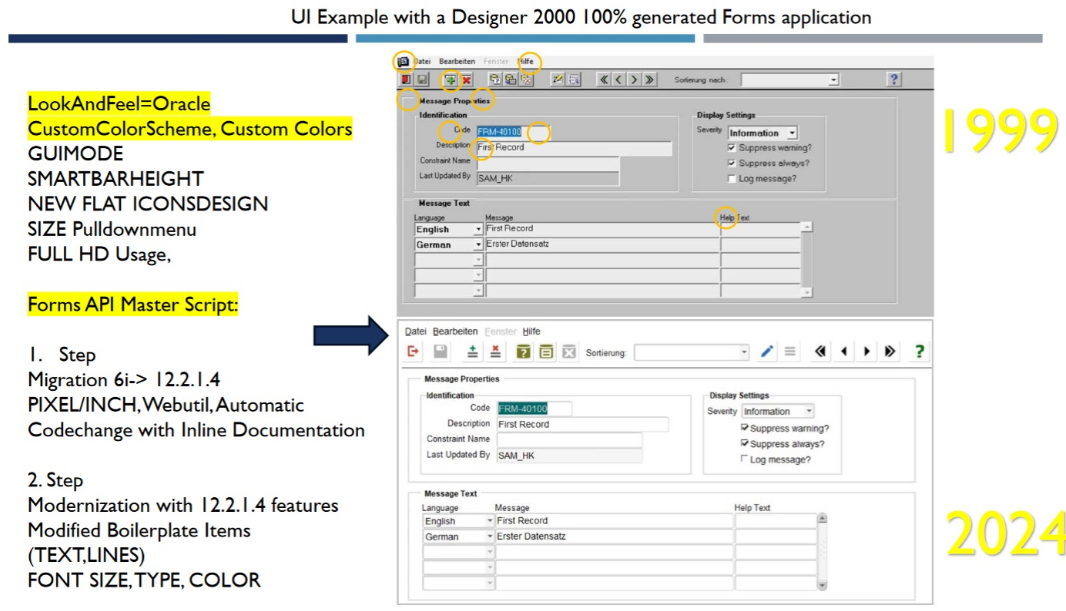Viewport: 1066px width, 611px height.
Task: Enable 'Log message?' checkbox in the 2024 form
Action: [x=744, y=459]
